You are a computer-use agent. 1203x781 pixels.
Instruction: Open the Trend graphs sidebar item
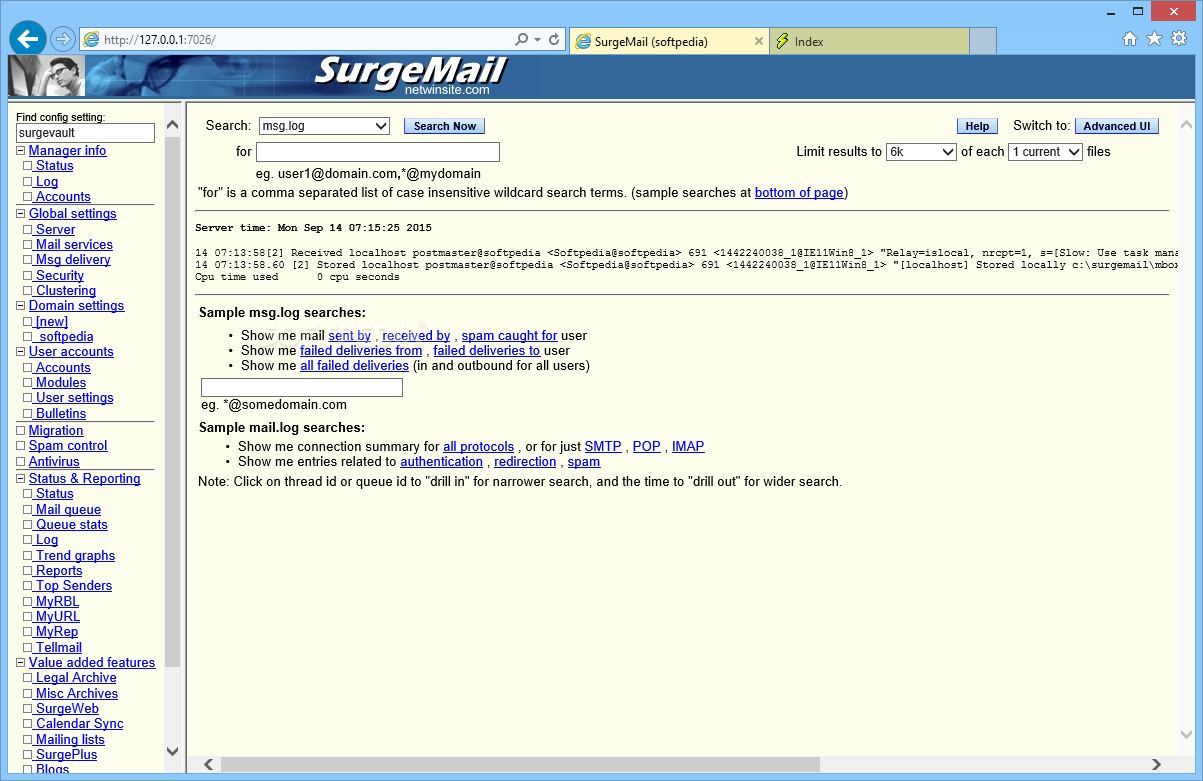pos(74,556)
